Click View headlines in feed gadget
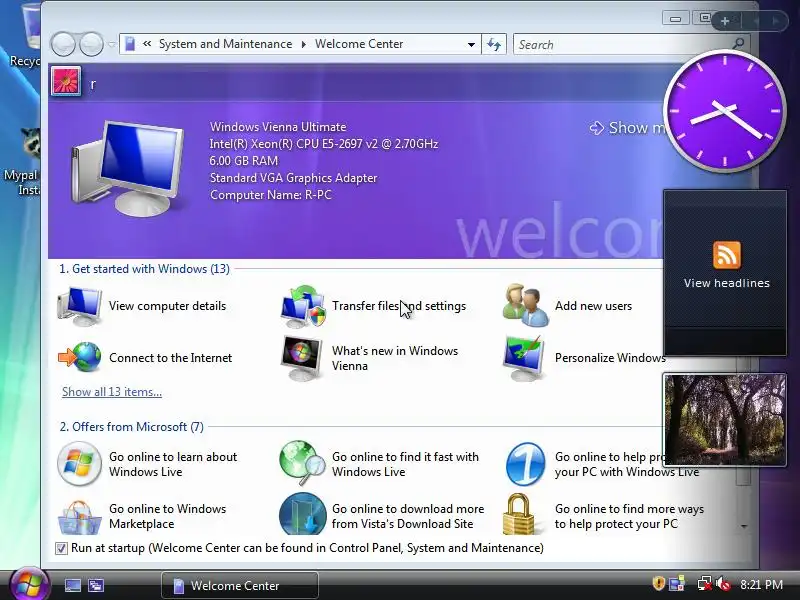The width and height of the screenshot is (800, 600). click(727, 283)
